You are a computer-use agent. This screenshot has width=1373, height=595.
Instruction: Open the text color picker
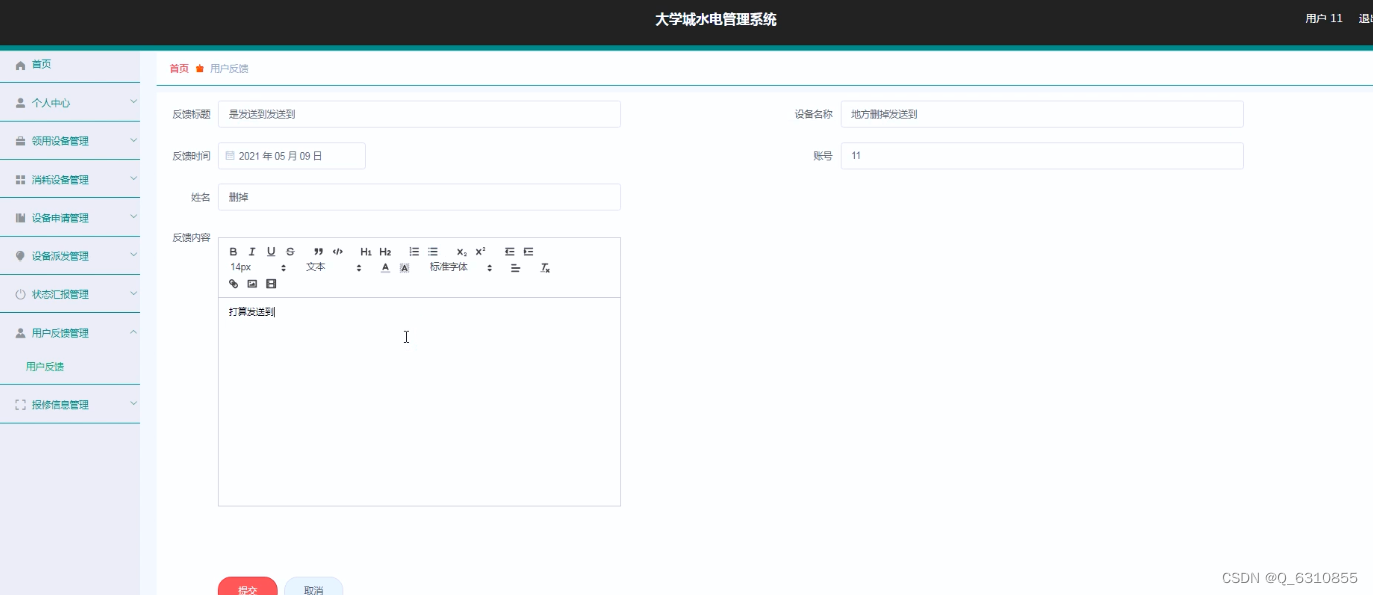(x=385, y=268)
